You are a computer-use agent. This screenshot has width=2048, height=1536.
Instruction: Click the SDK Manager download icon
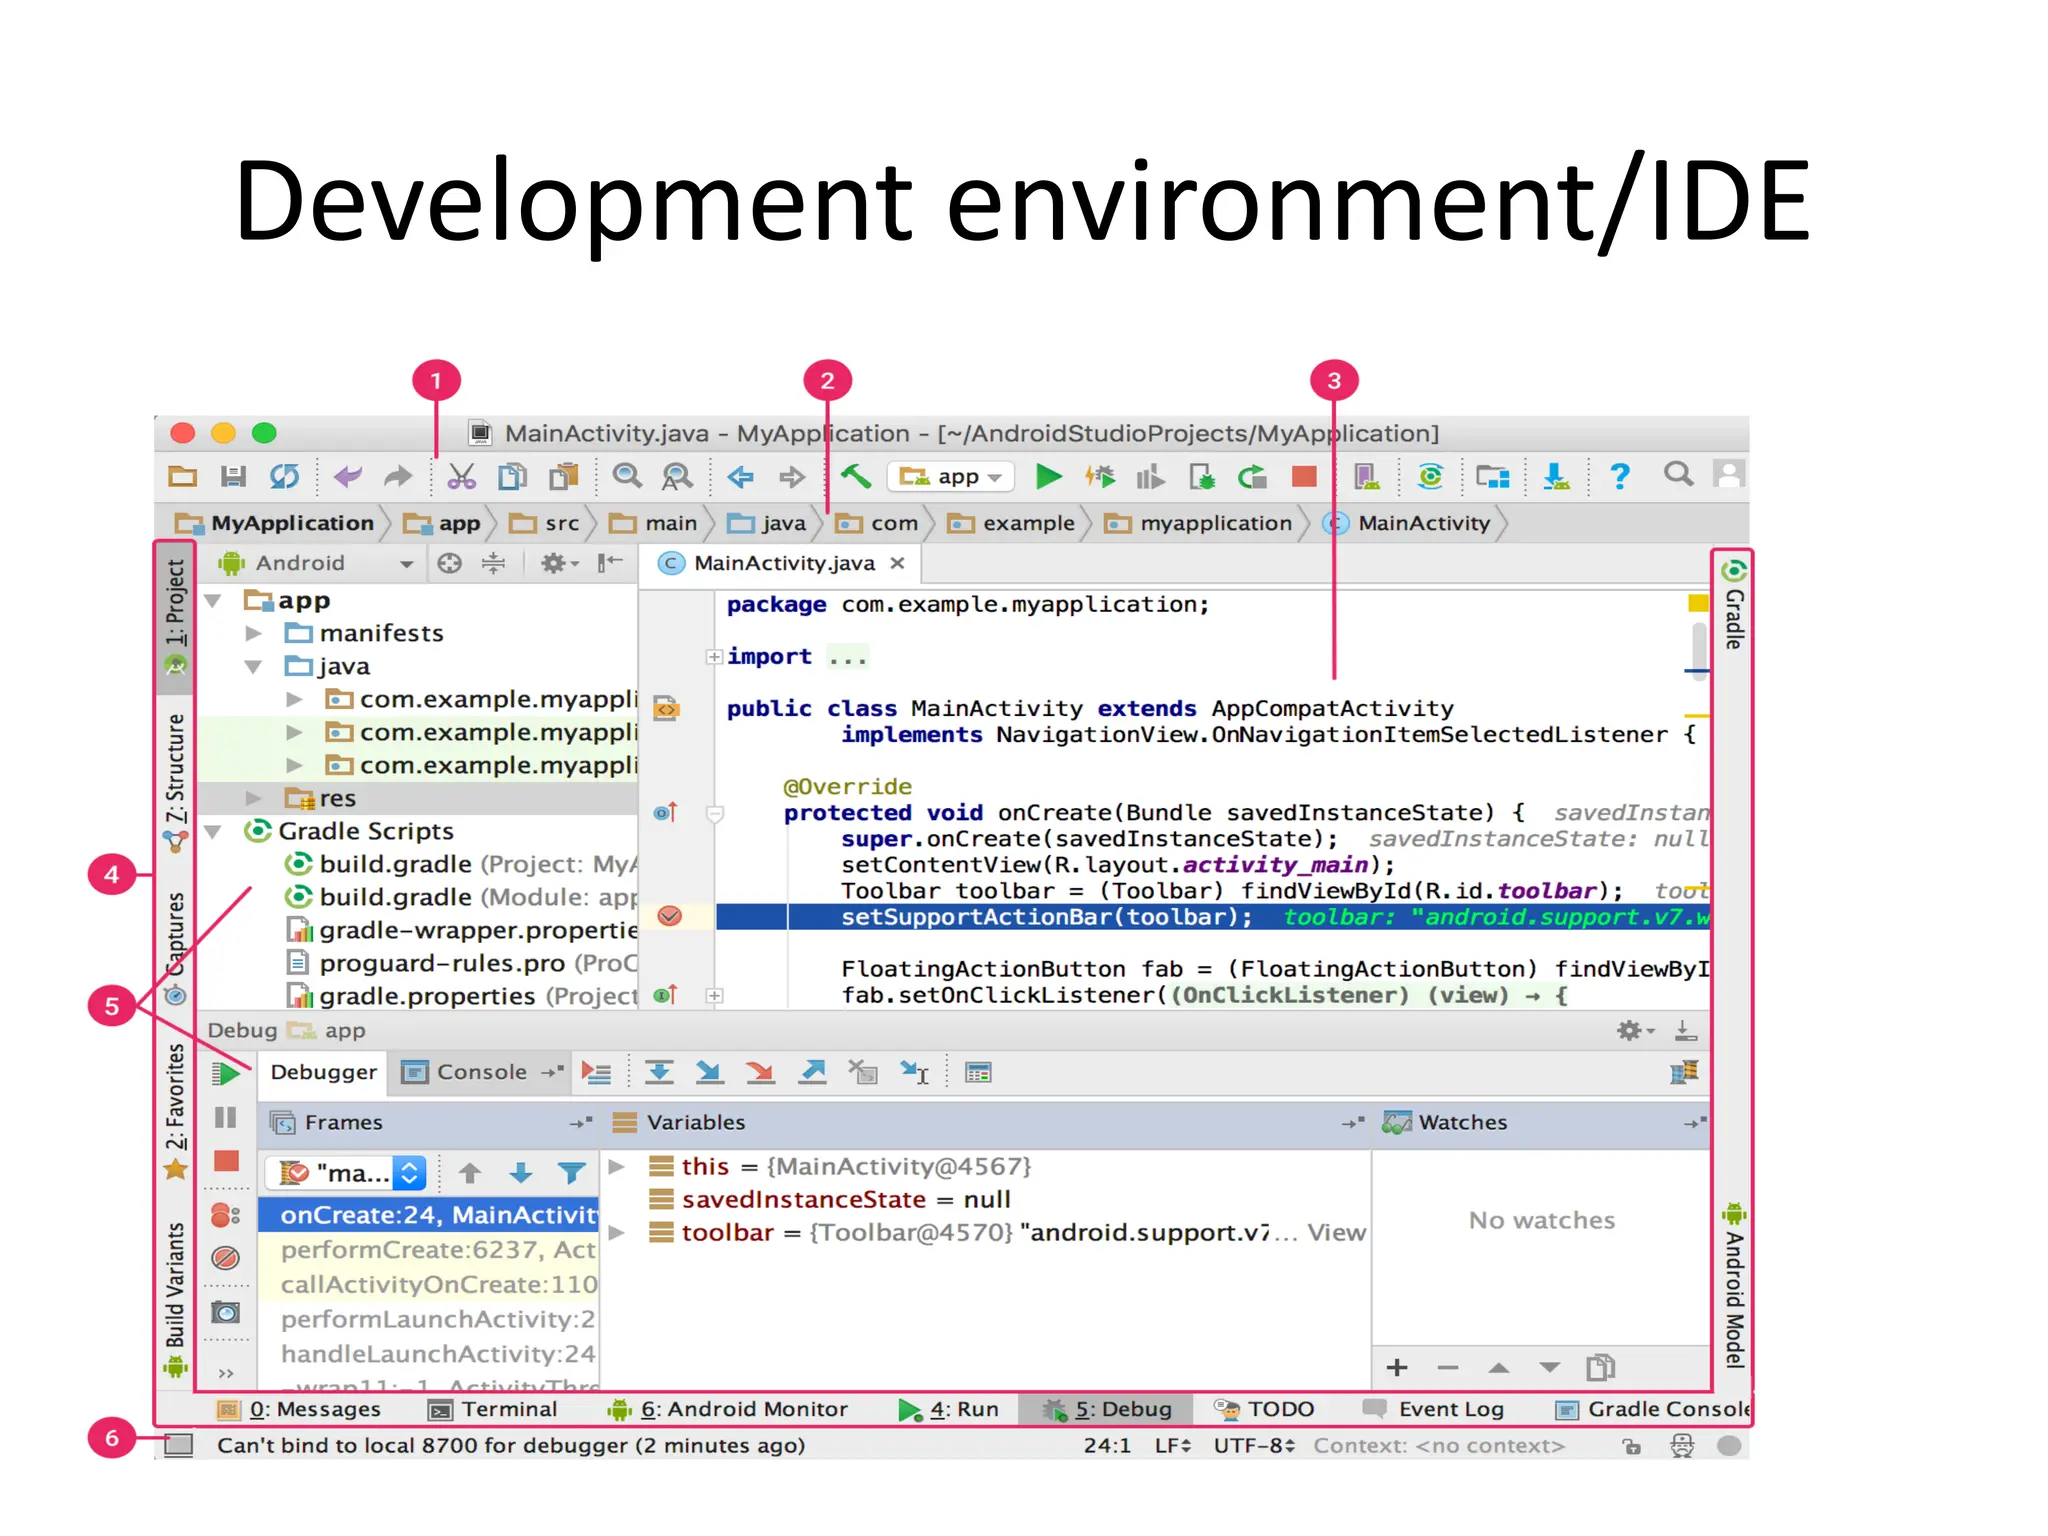click(1557, 477)
